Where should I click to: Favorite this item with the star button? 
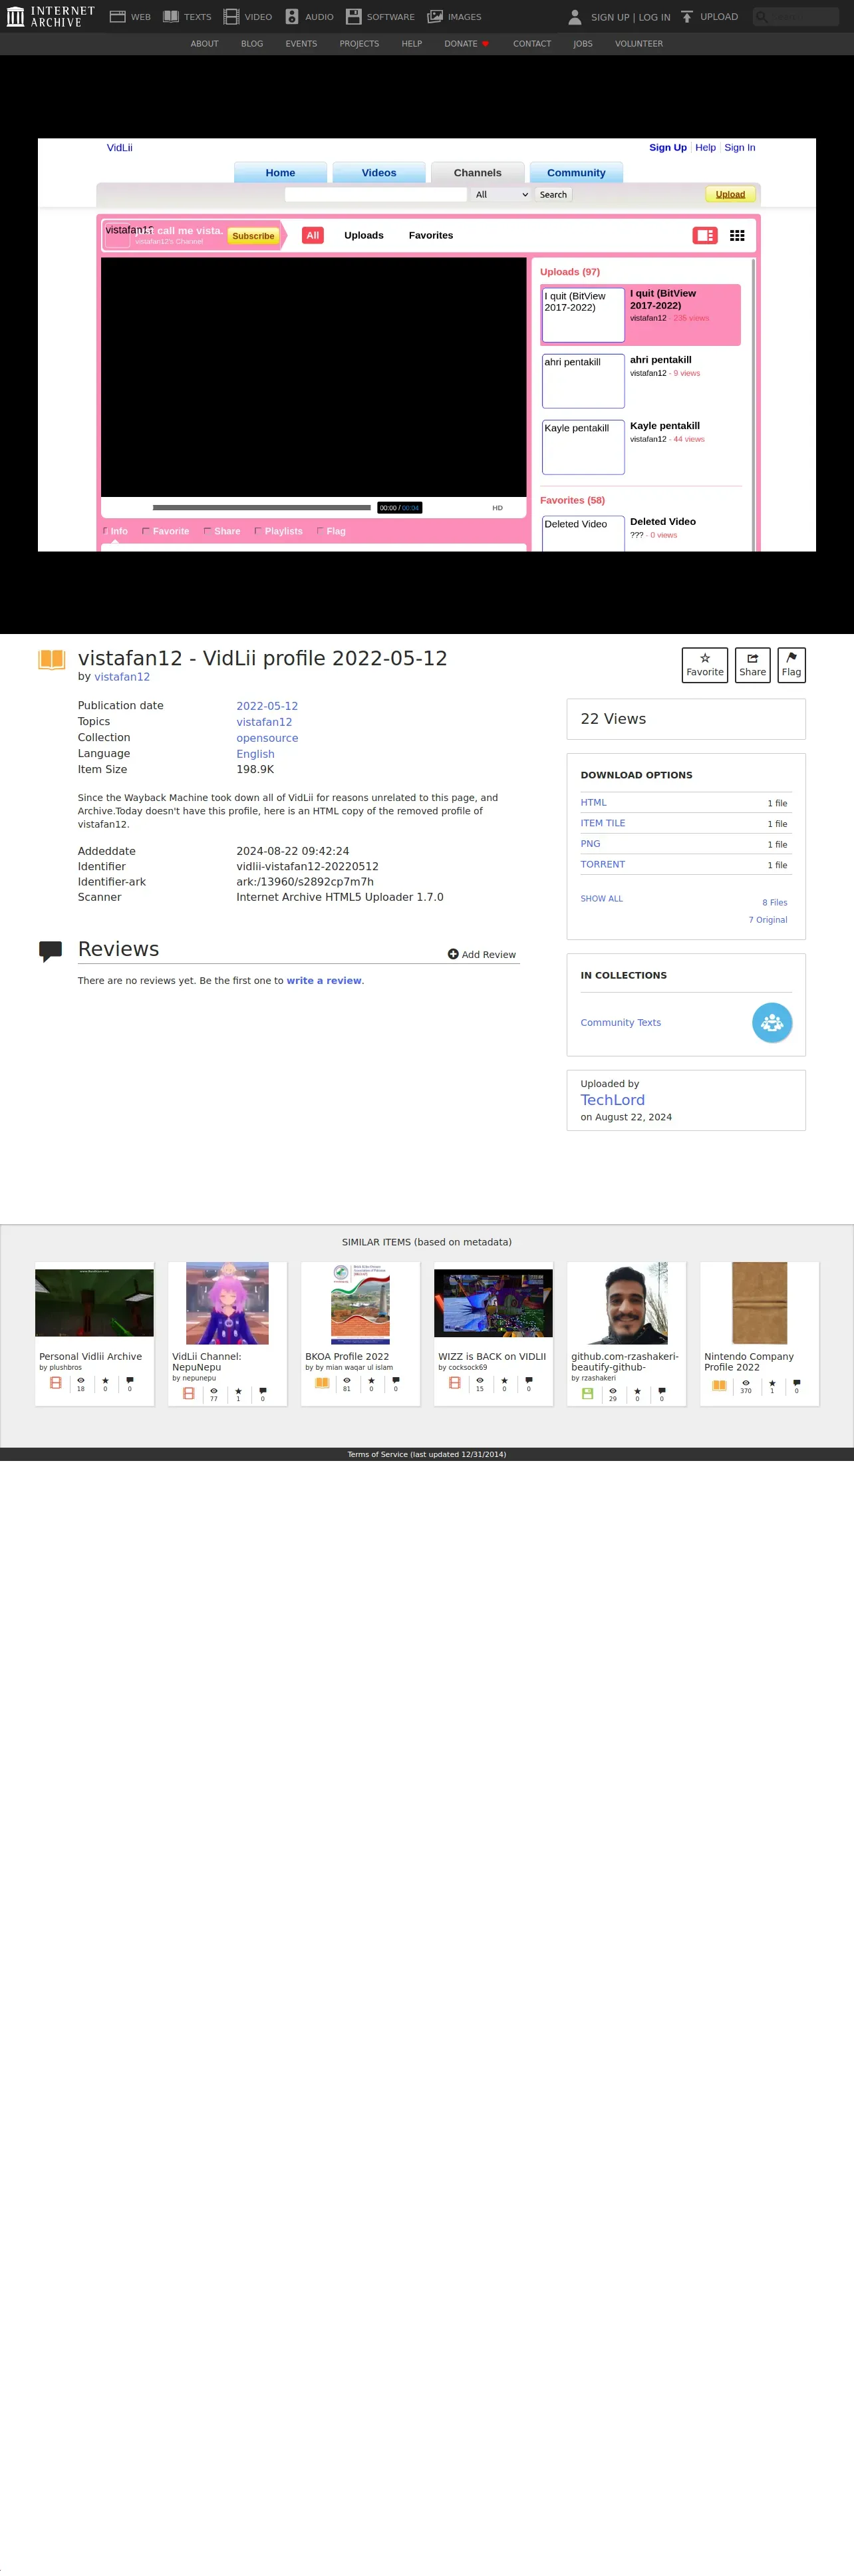(x=705, y=665)
